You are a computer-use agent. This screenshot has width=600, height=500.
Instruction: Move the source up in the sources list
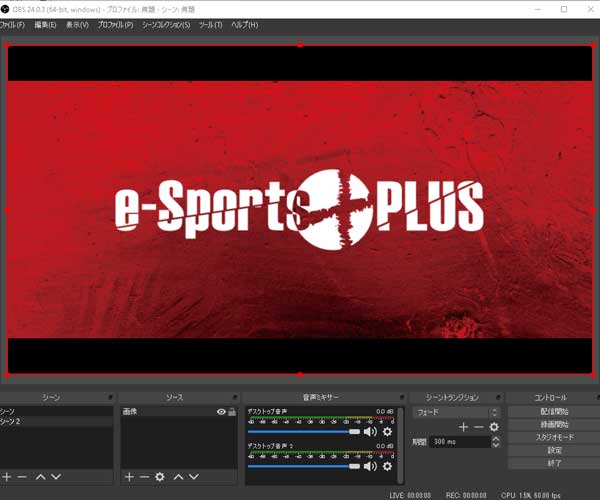point(178,477)
